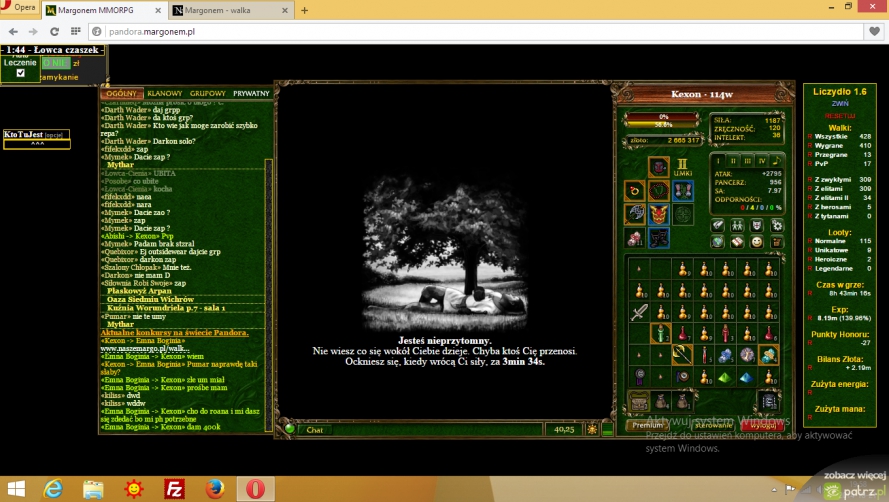Toggle the Leczenie auto-heal checkbox

pos(20,73)
